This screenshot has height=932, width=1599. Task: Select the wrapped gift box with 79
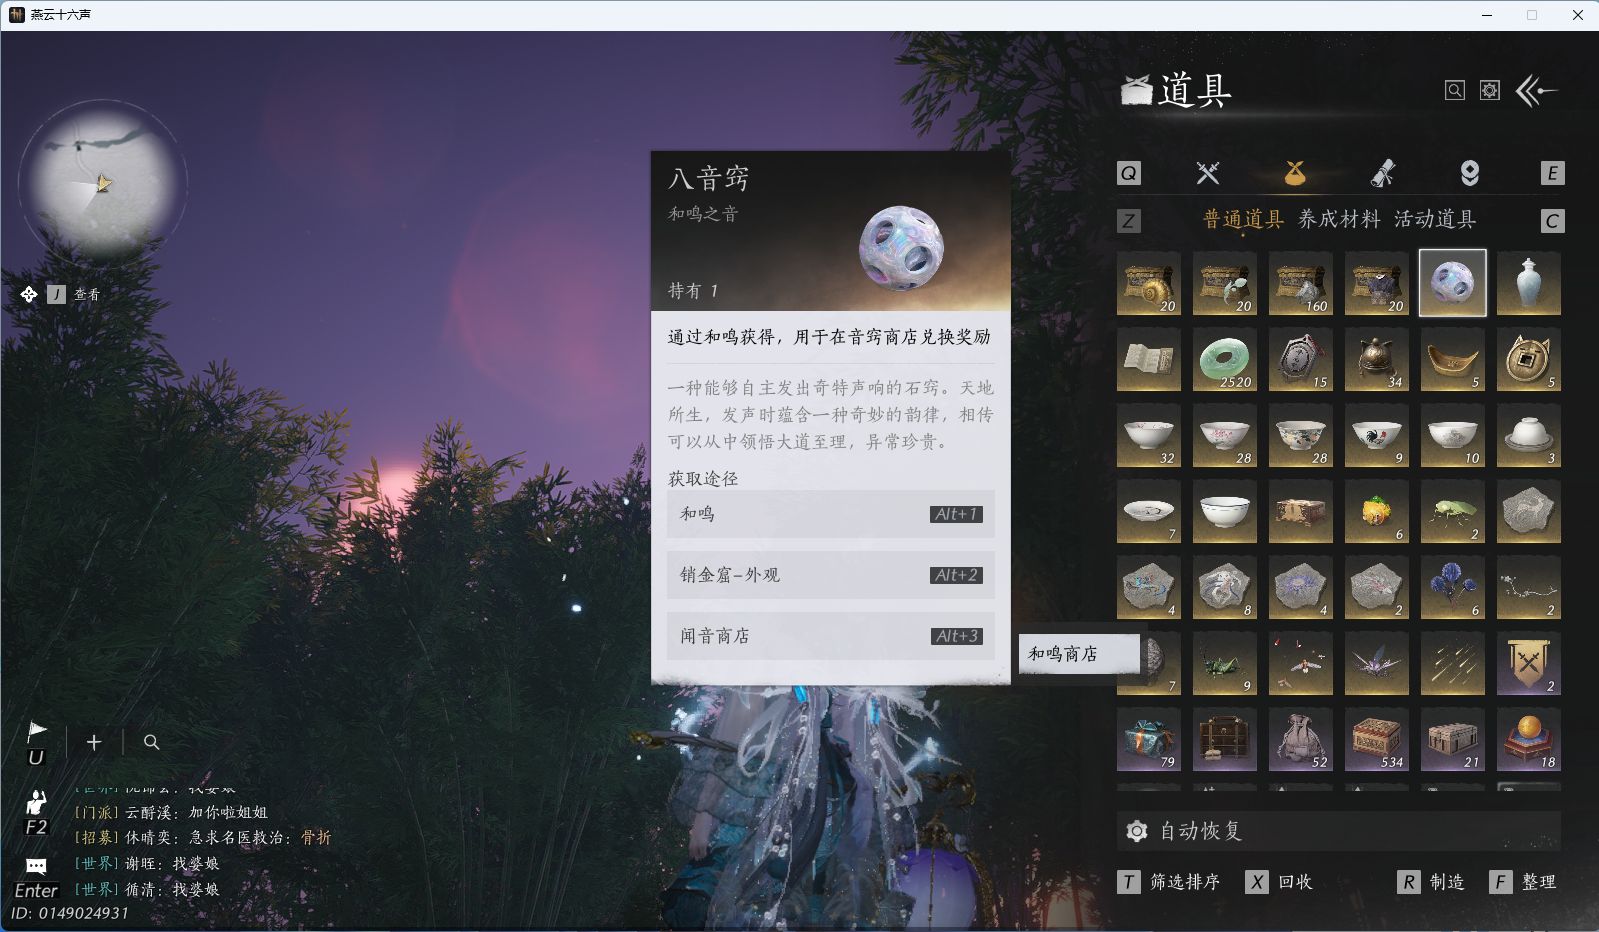[1148, 739]
